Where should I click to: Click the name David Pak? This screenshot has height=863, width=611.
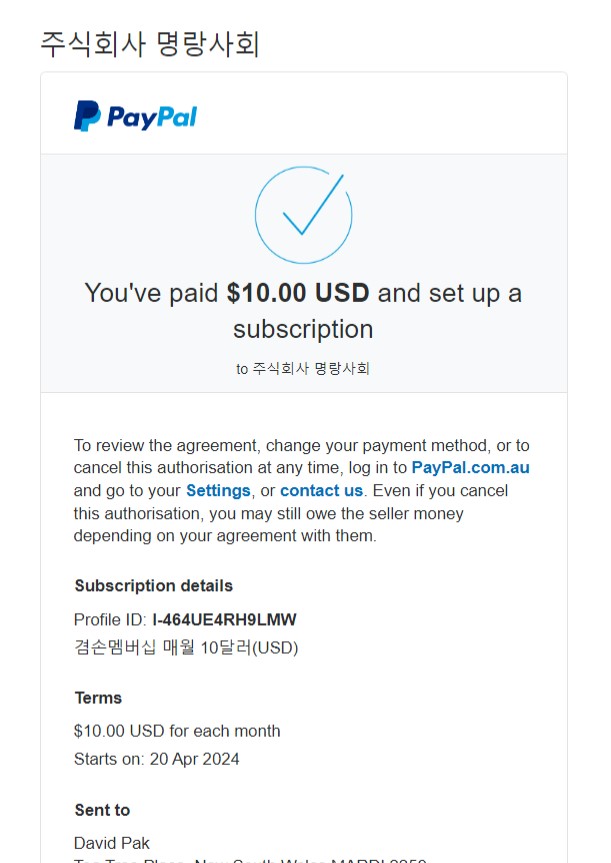112,843
